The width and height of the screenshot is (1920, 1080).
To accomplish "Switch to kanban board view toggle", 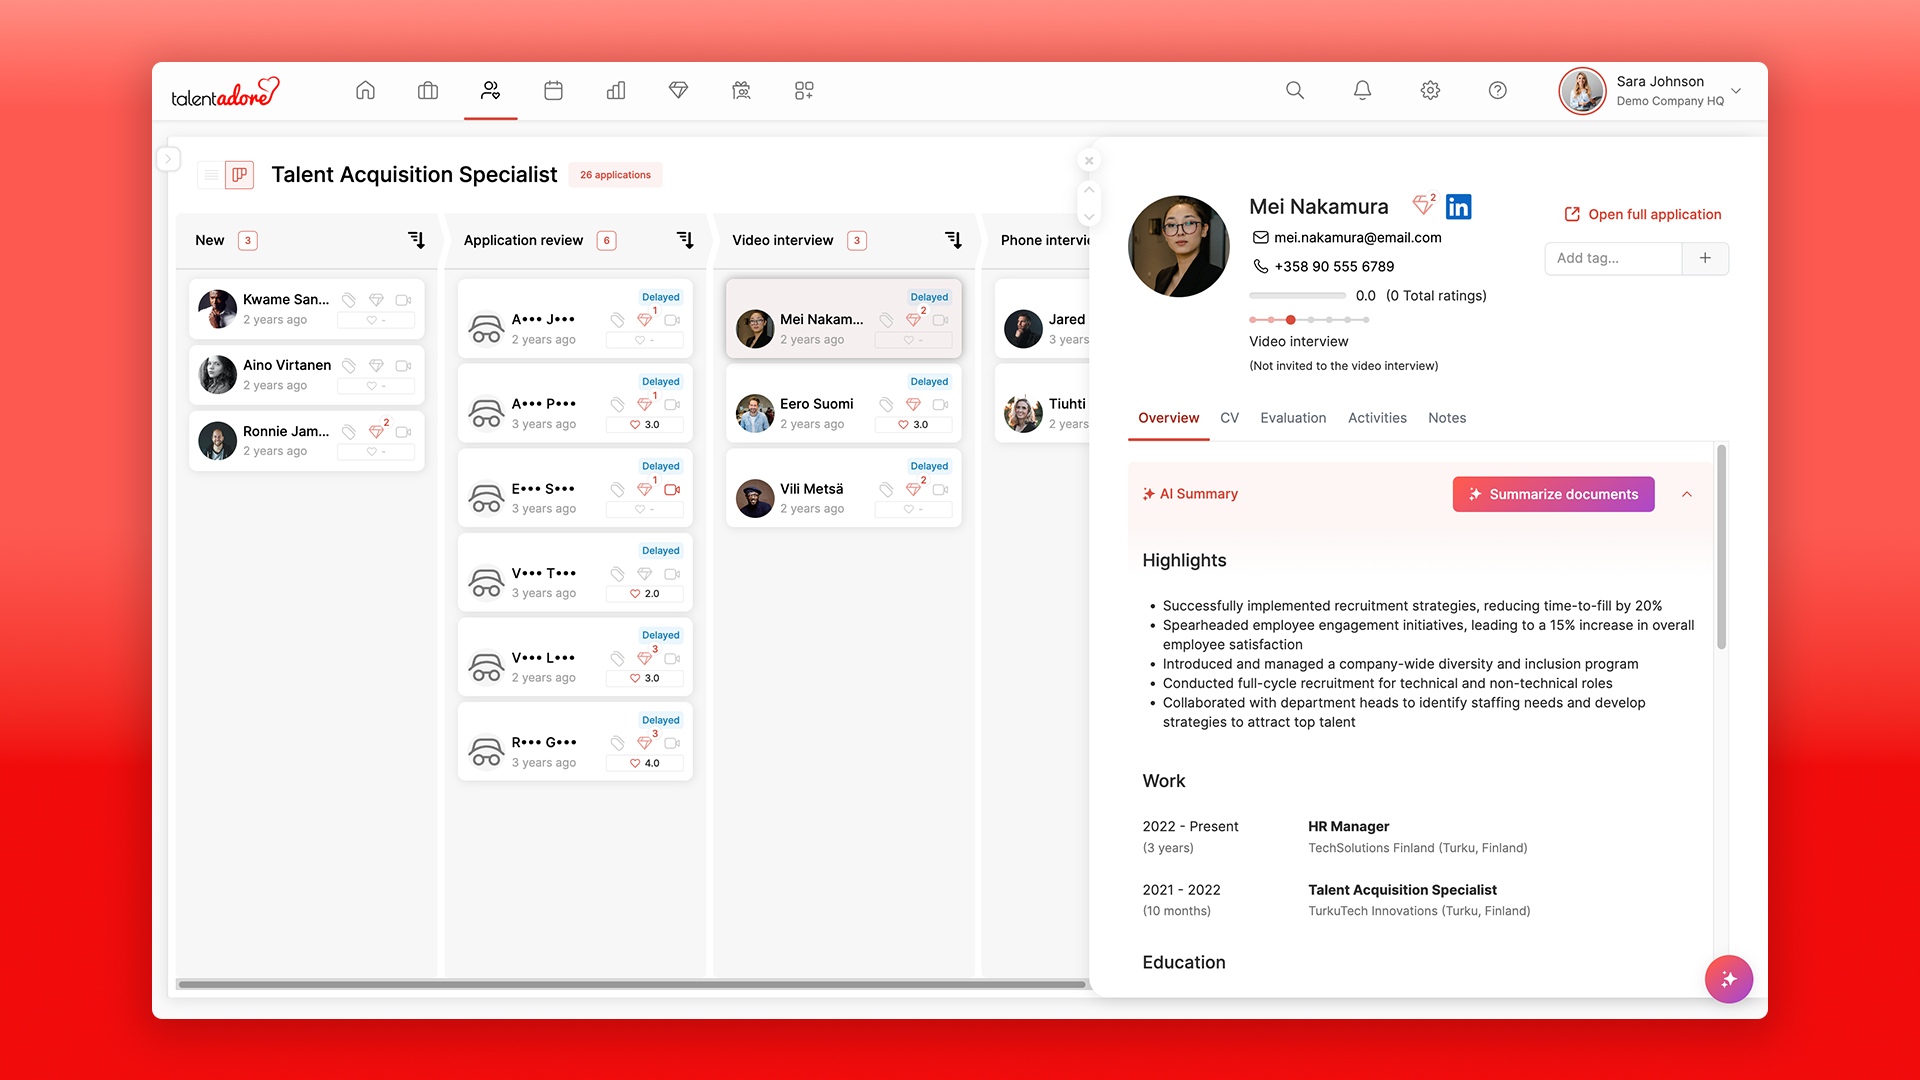I will 240,175.
